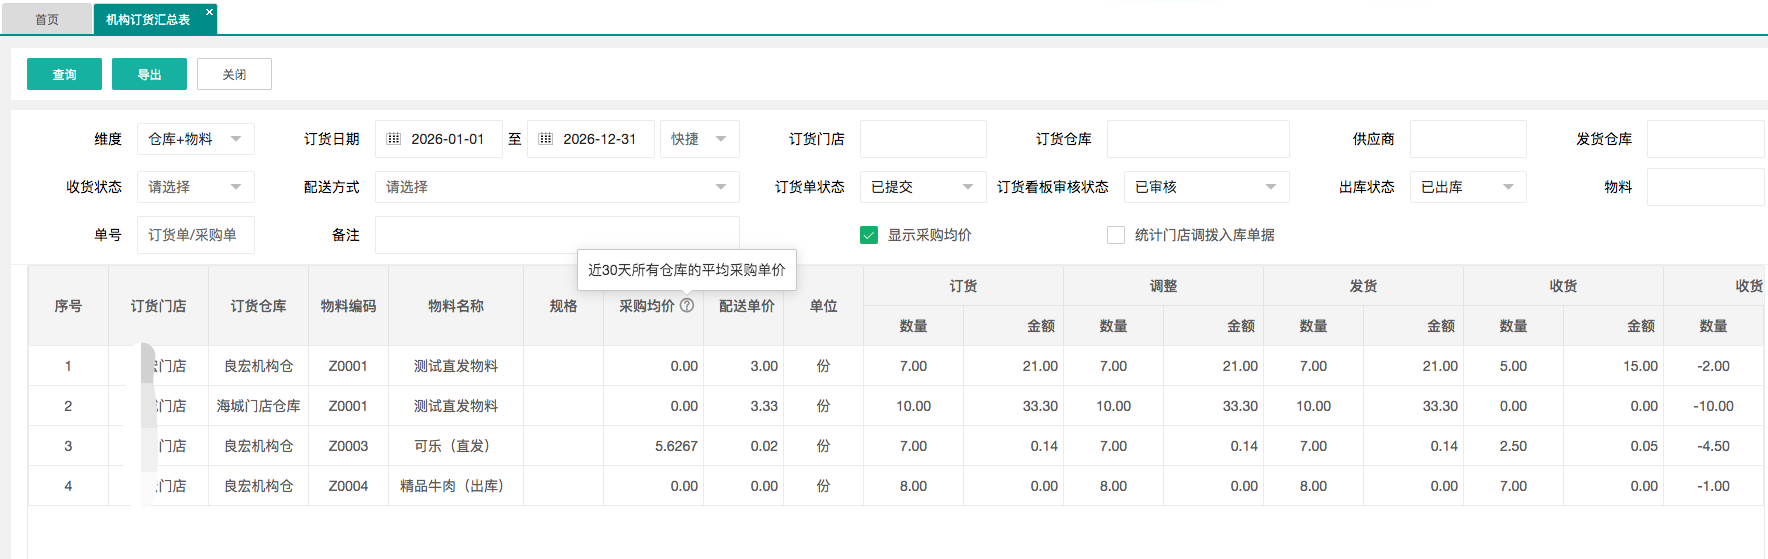Click the 备注 input field

[x=557, y=235]
